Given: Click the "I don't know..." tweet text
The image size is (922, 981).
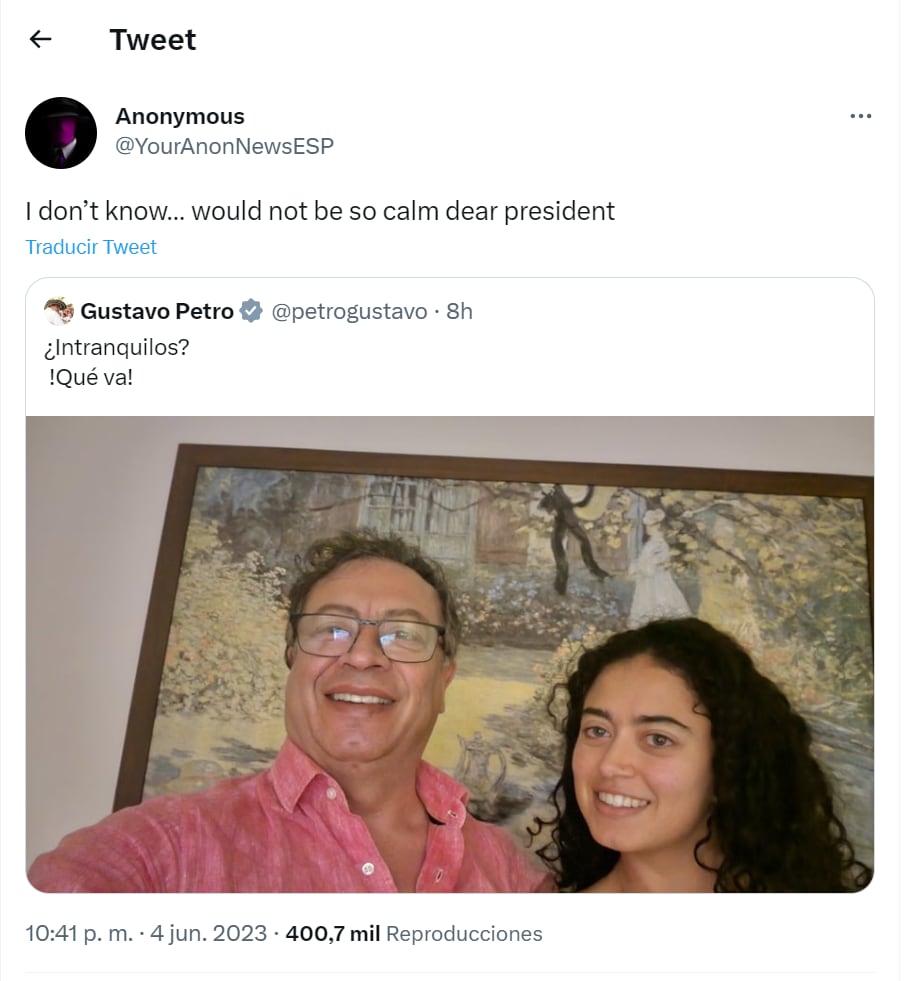Looking at the screenshot, I should pos(319,212).
